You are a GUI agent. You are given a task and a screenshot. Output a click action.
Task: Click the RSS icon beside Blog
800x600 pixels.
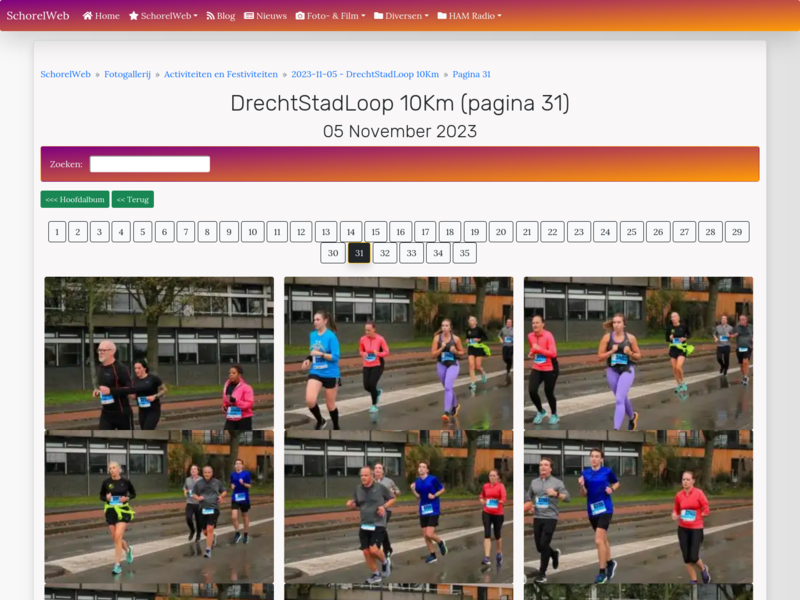(210, 16)
